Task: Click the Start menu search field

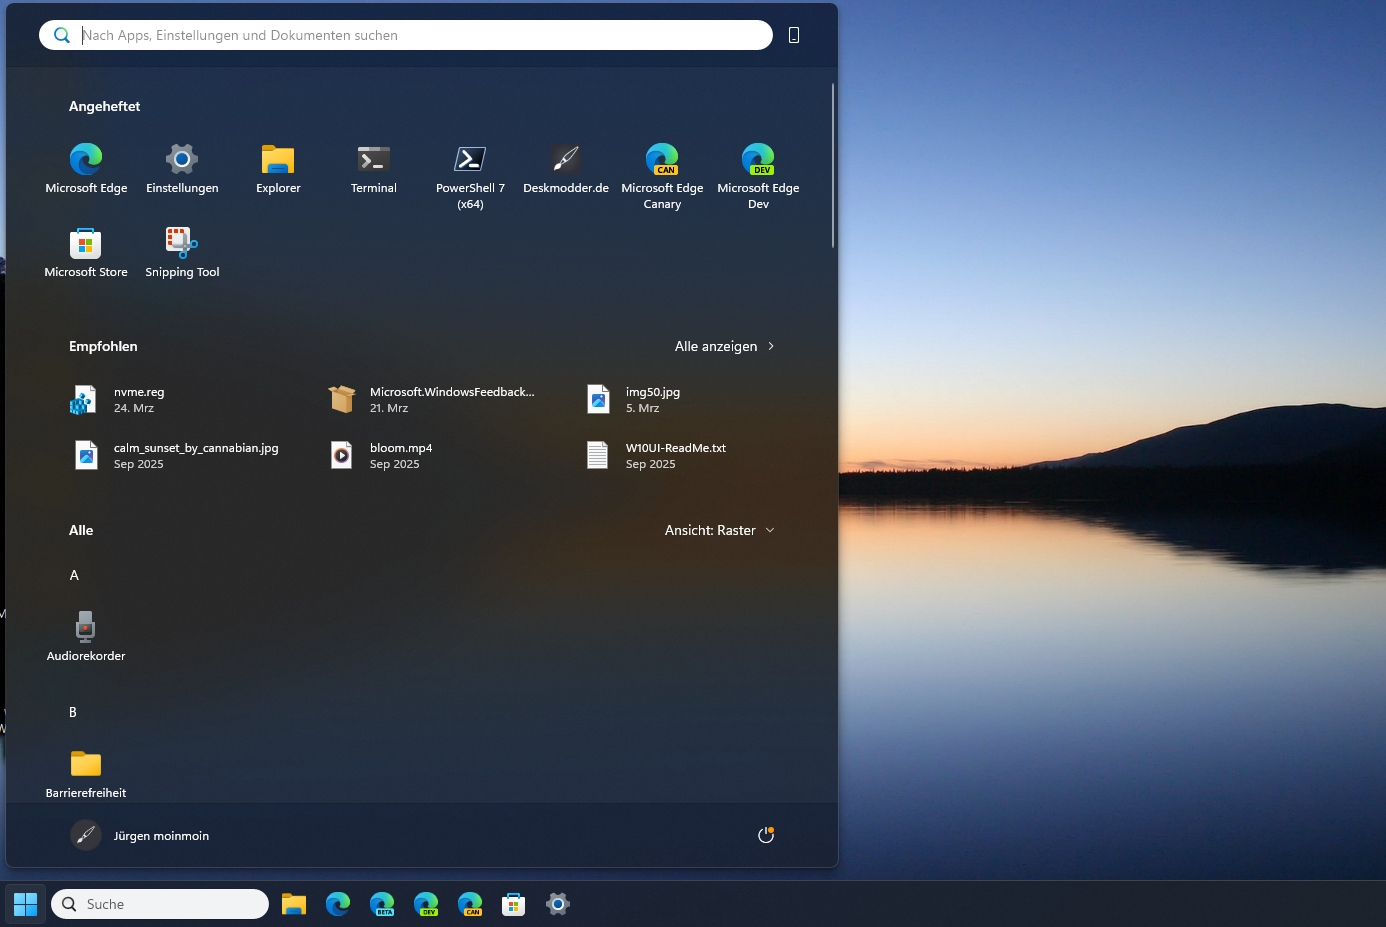Action: pos(420,35)
